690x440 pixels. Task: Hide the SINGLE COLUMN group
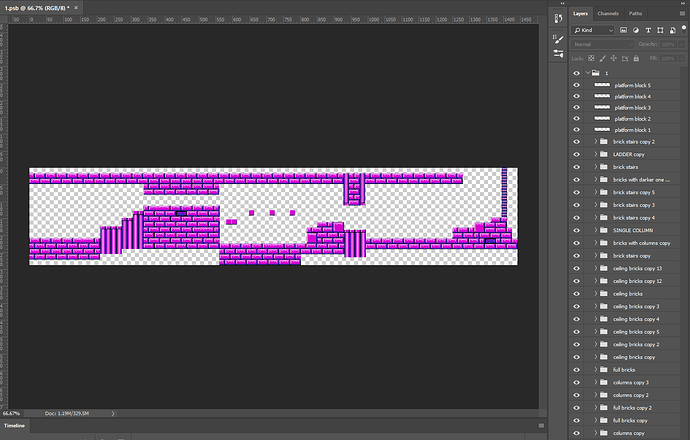click(x=576, y=230)
